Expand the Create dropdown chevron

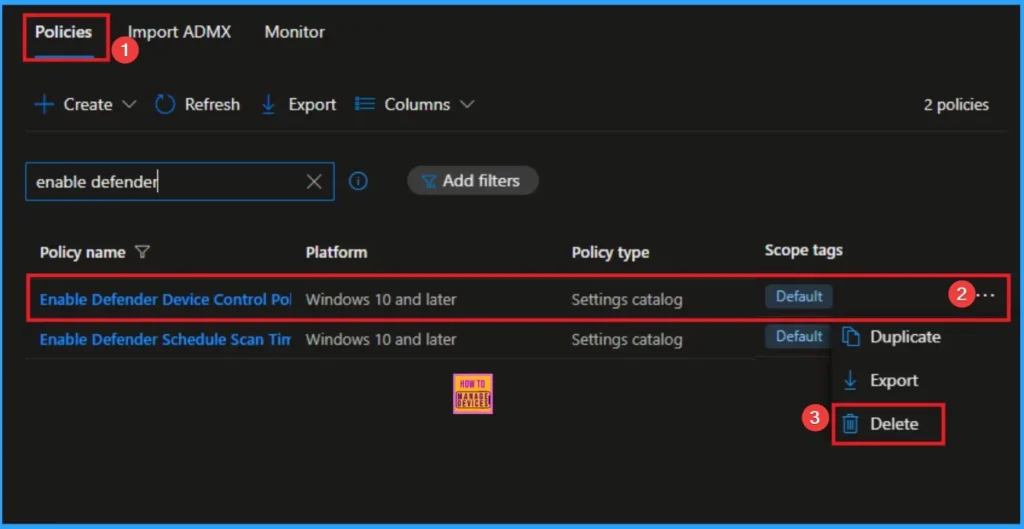tap(129, 104)
